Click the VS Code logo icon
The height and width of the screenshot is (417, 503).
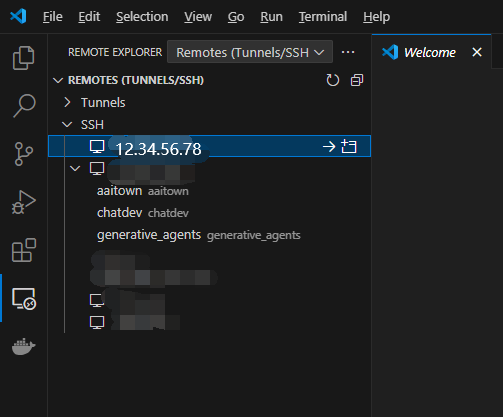point(18,16)
